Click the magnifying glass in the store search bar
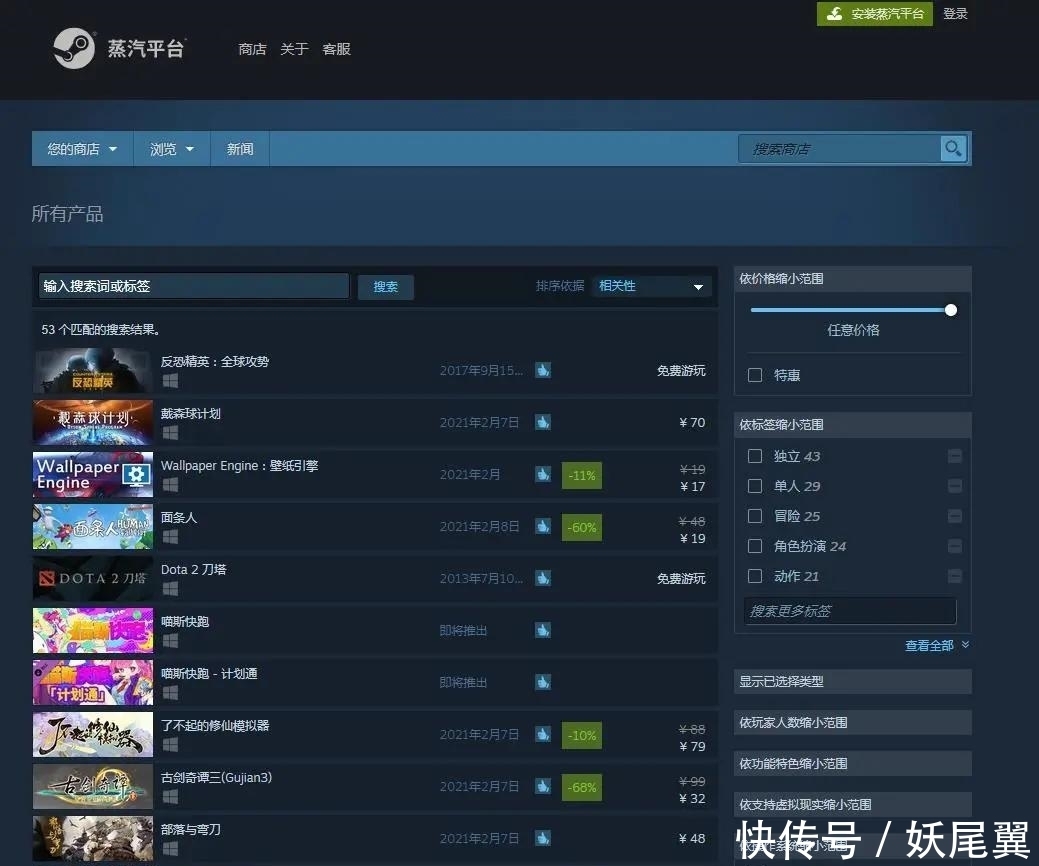Image resolution: width=1039 pixels, height=866 pixels. (x=952, y=148)
